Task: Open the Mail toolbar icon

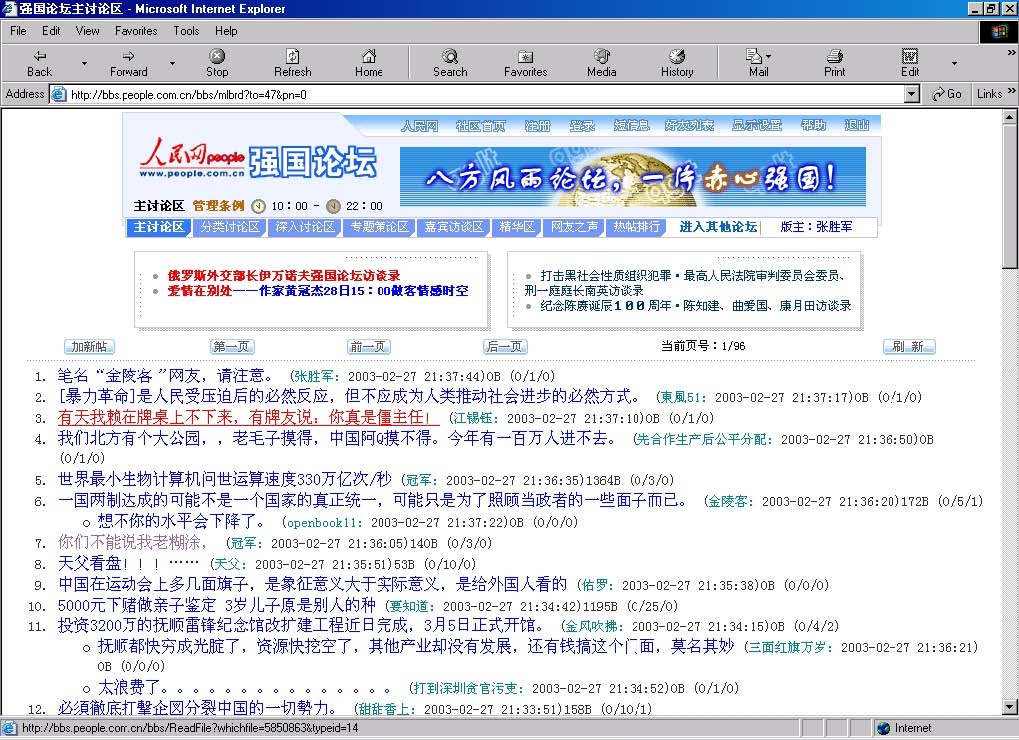Action: point(754,56)
